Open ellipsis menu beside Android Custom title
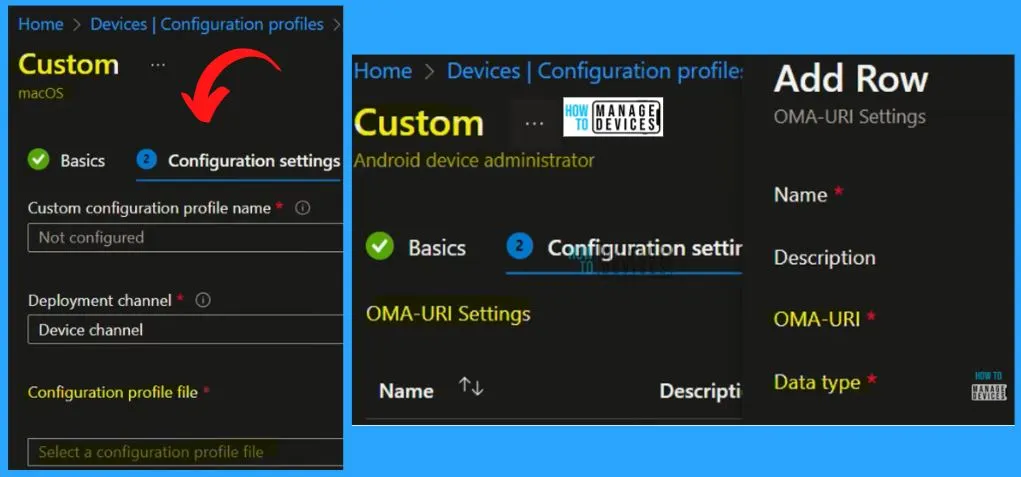1021x477 pixels. click(534, 123)
